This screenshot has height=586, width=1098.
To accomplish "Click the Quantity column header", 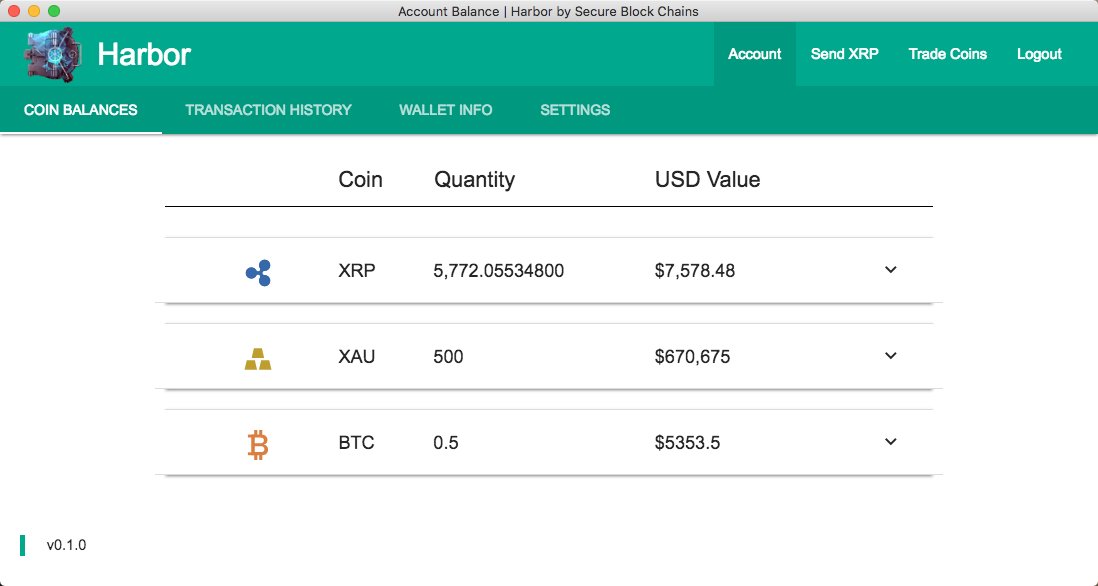I will (474, 179).
